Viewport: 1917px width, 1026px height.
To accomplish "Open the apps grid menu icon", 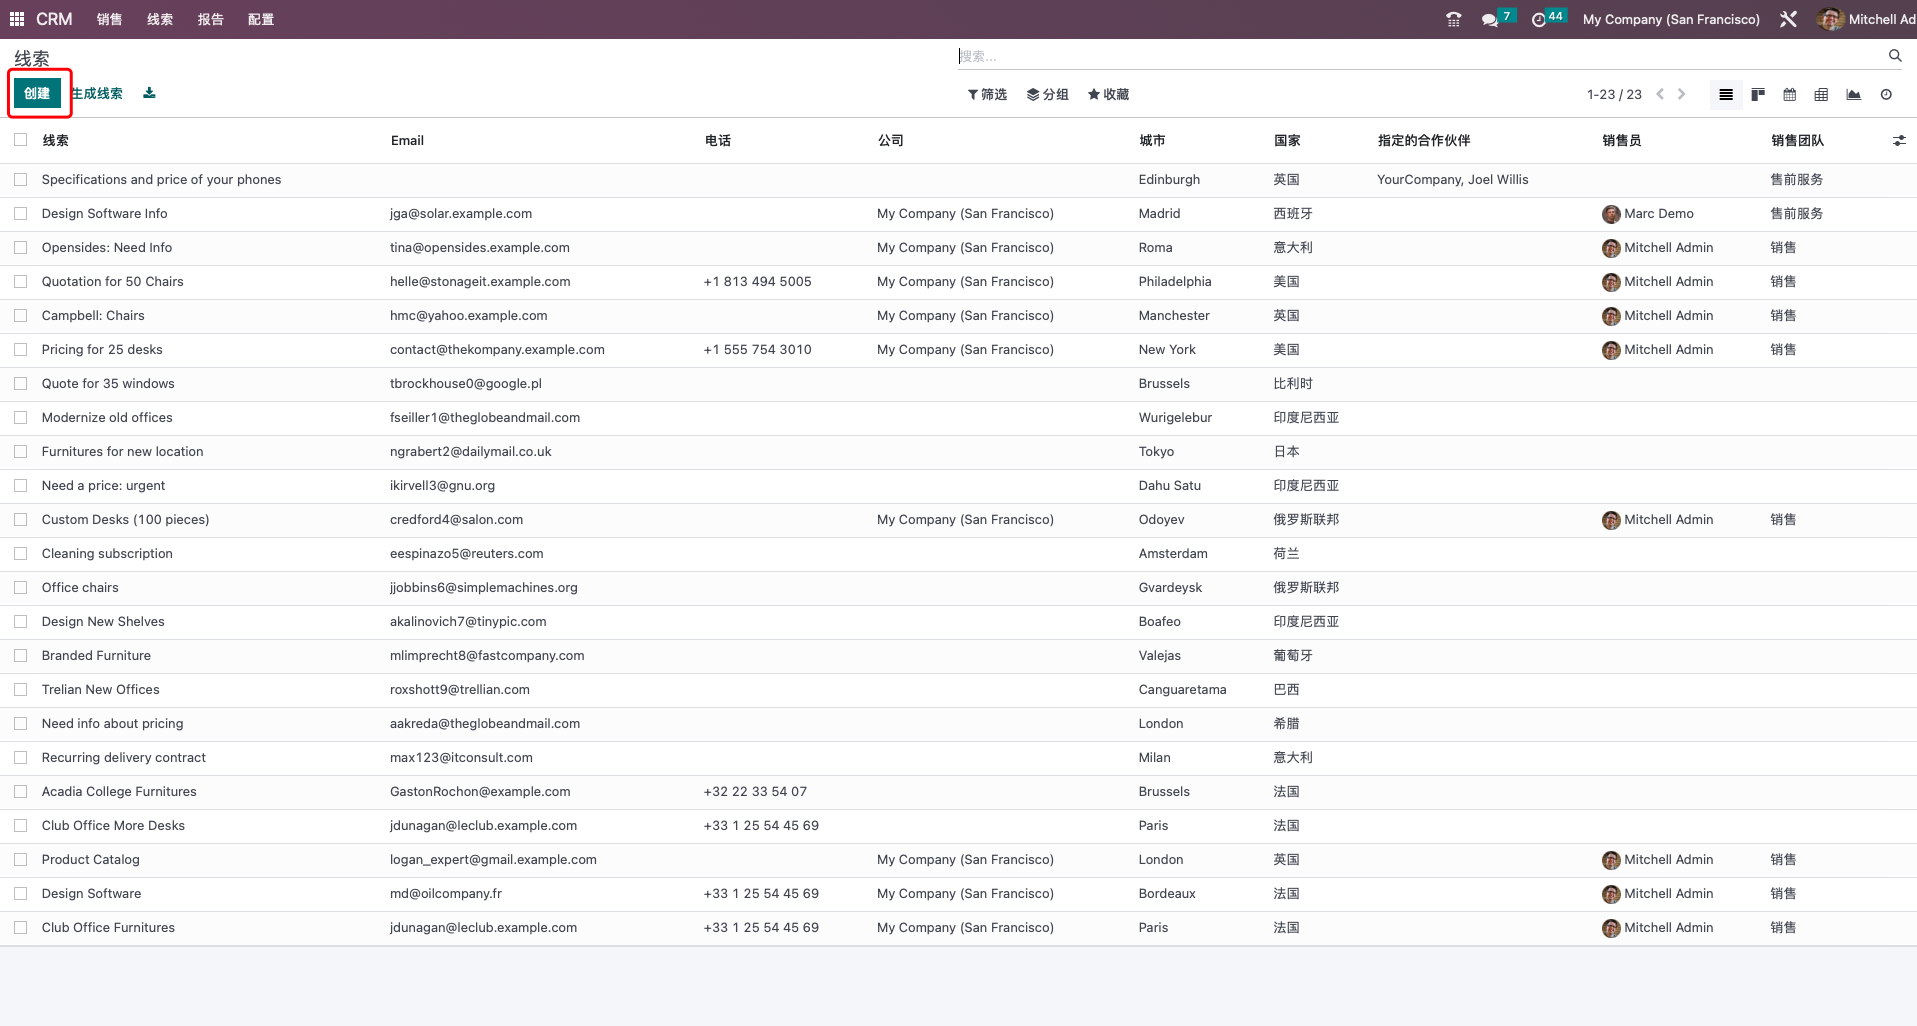I will 17,19.
